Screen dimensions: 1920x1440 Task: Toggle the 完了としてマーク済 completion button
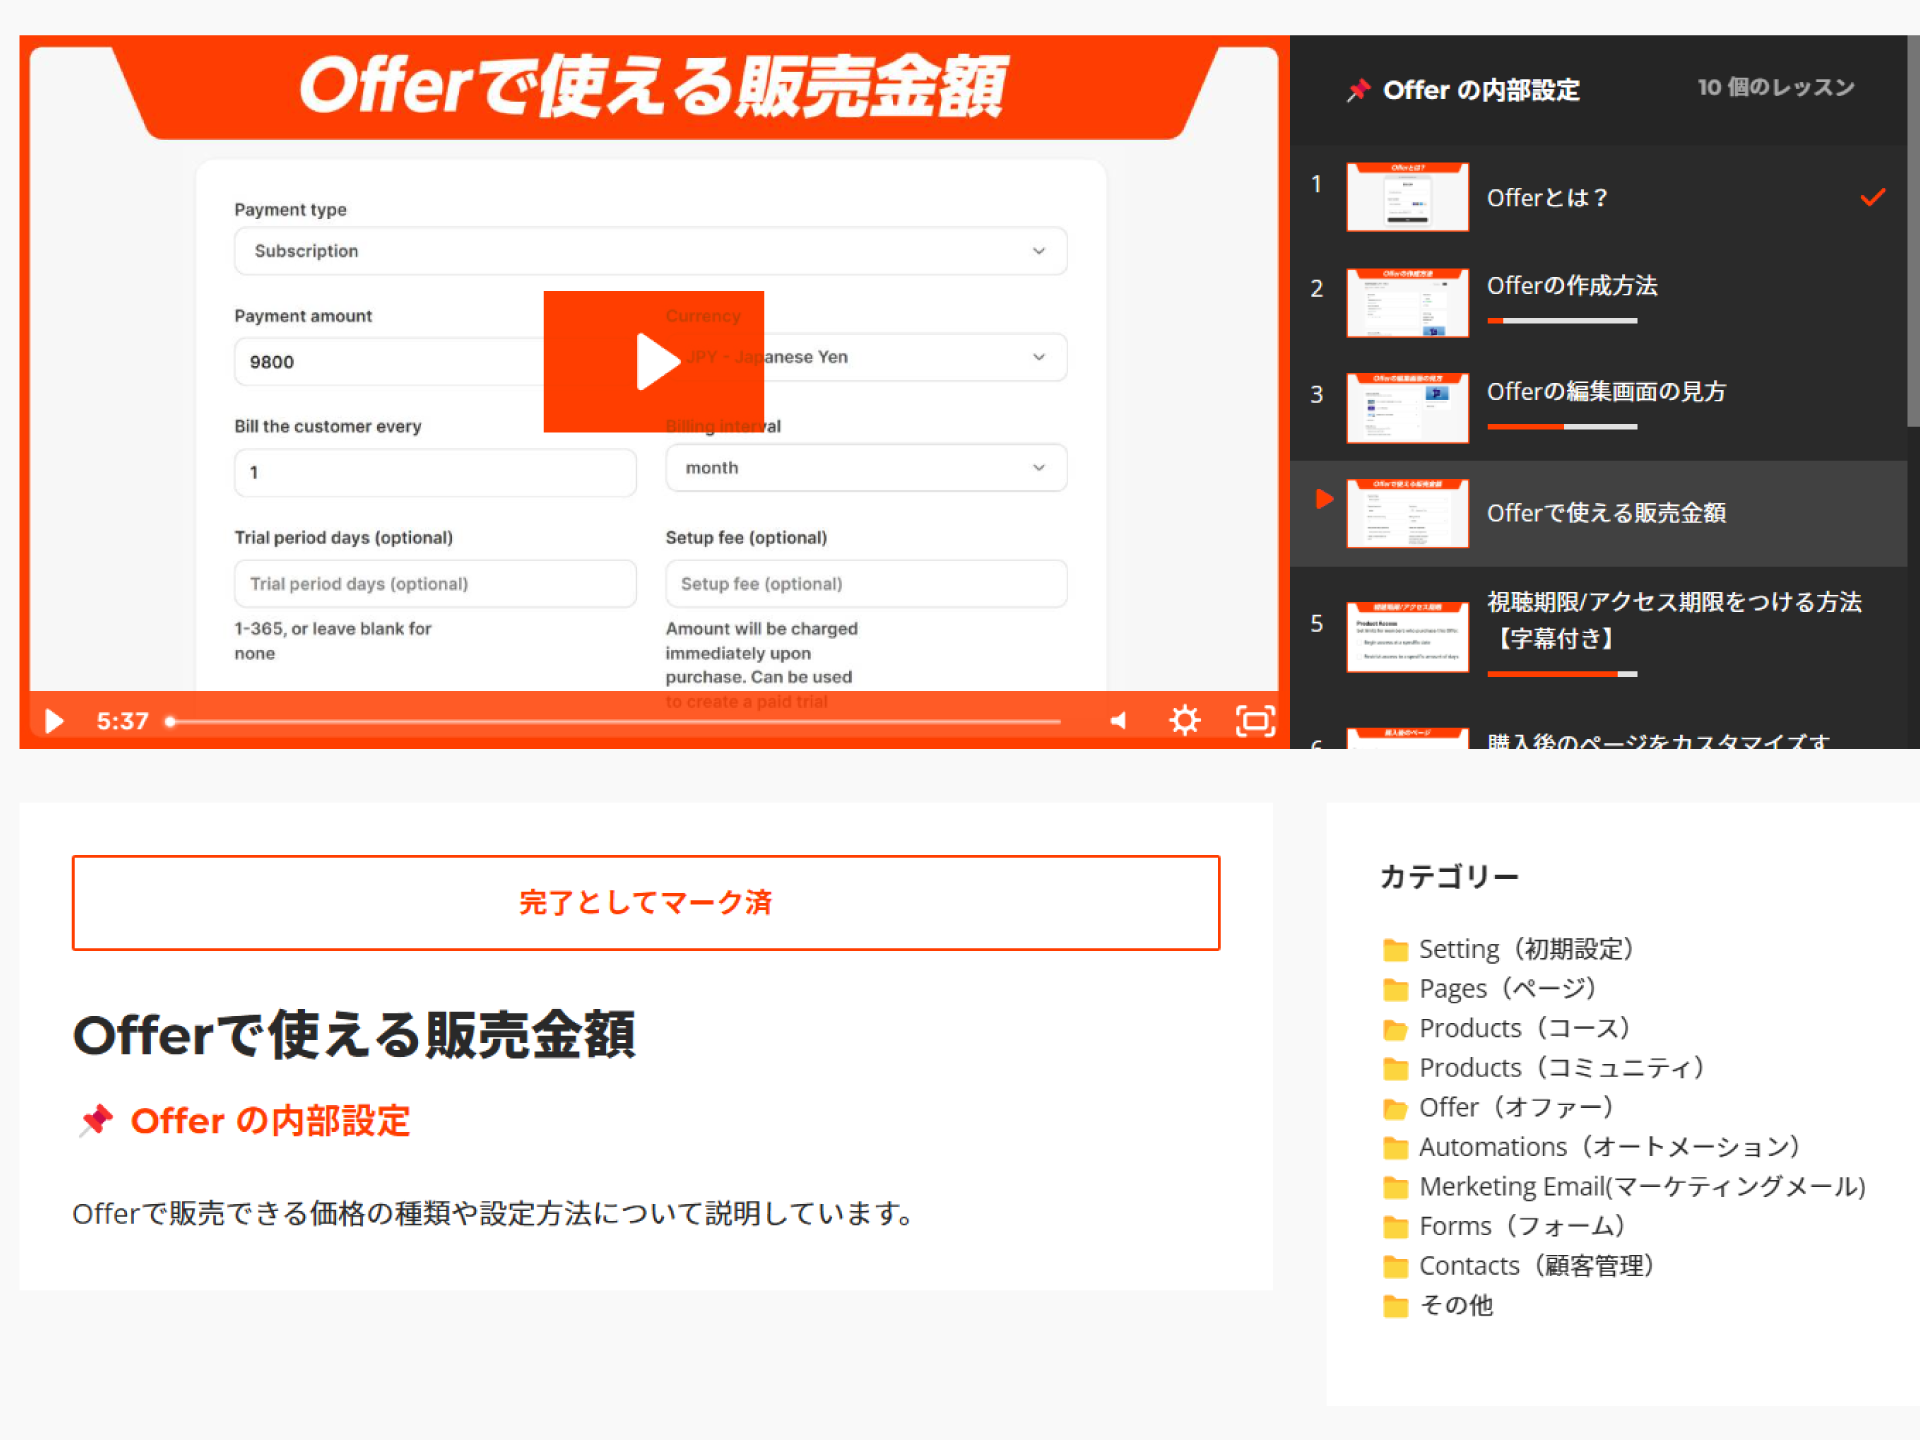pyautogui.click(x=646, y=903)
